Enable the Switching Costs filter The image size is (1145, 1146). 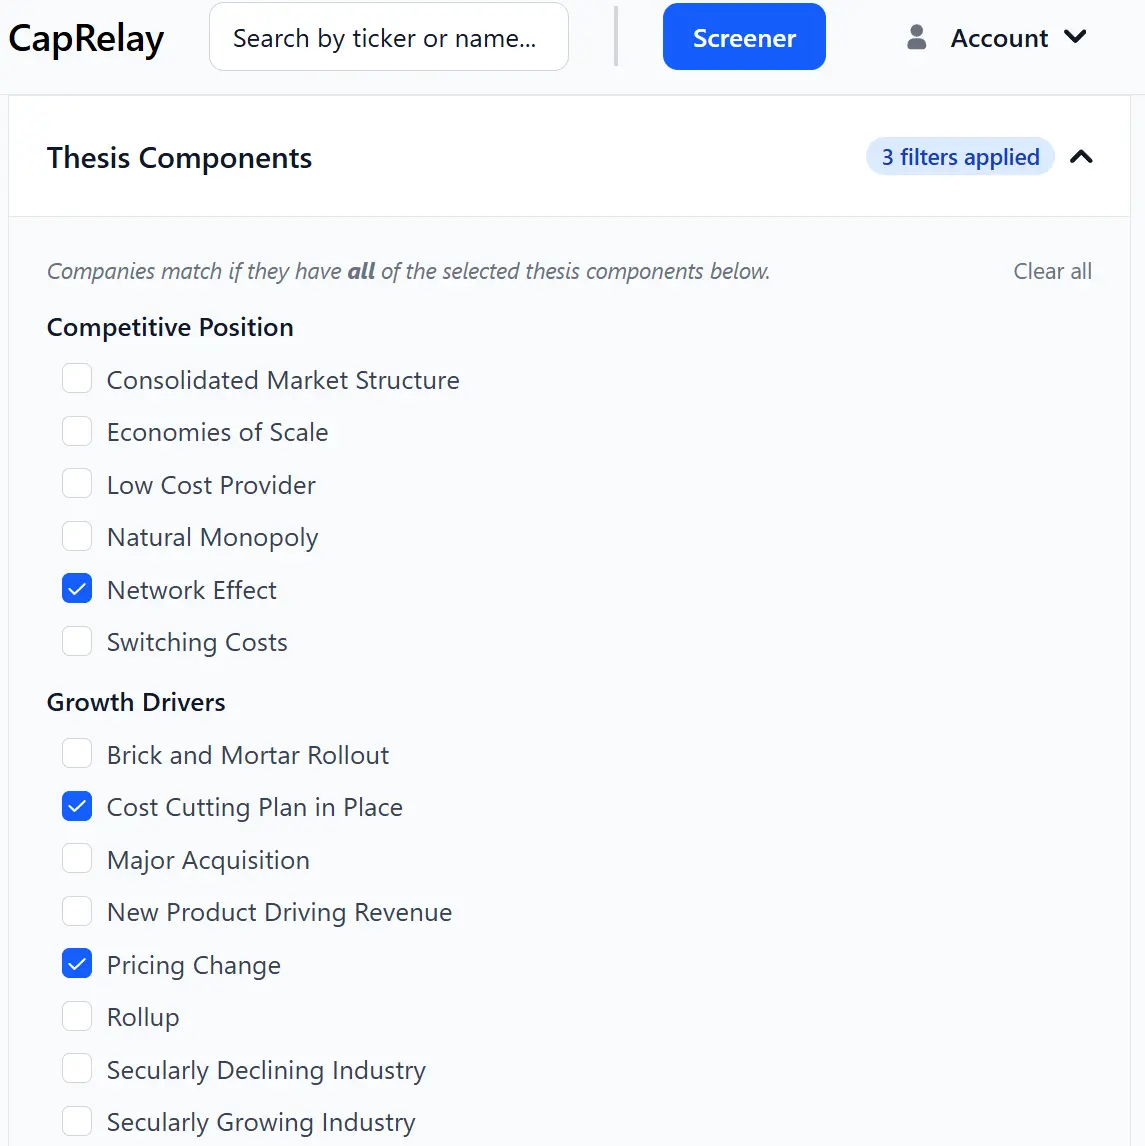(77, 641)
